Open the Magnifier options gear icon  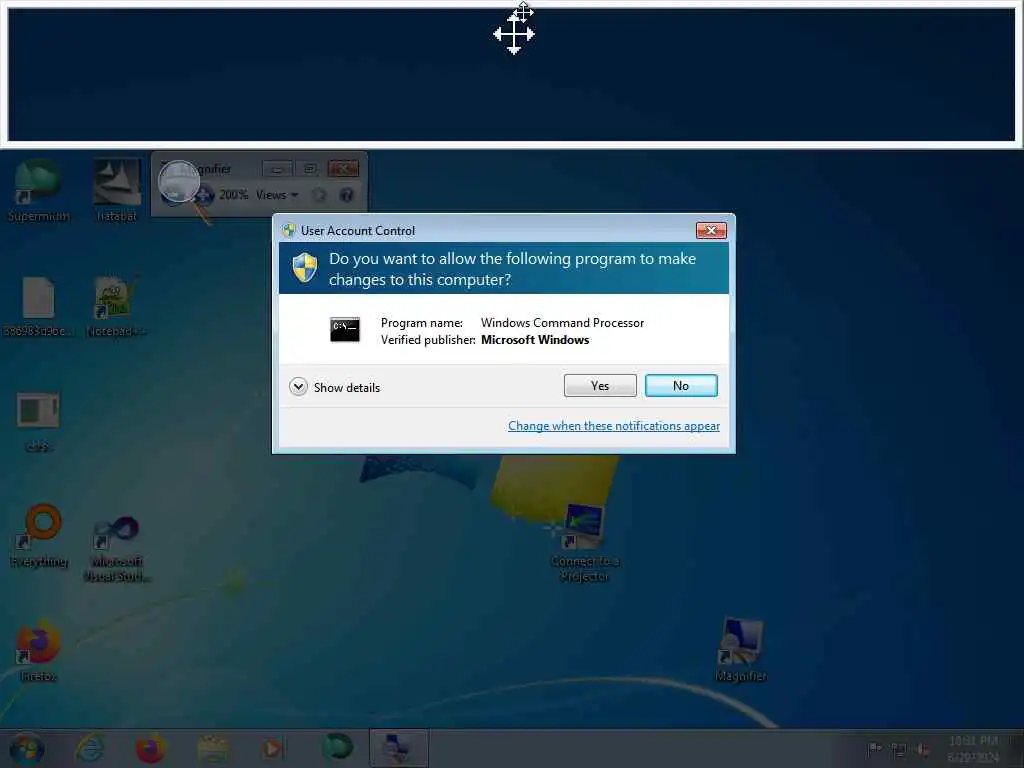pos(319,195)
